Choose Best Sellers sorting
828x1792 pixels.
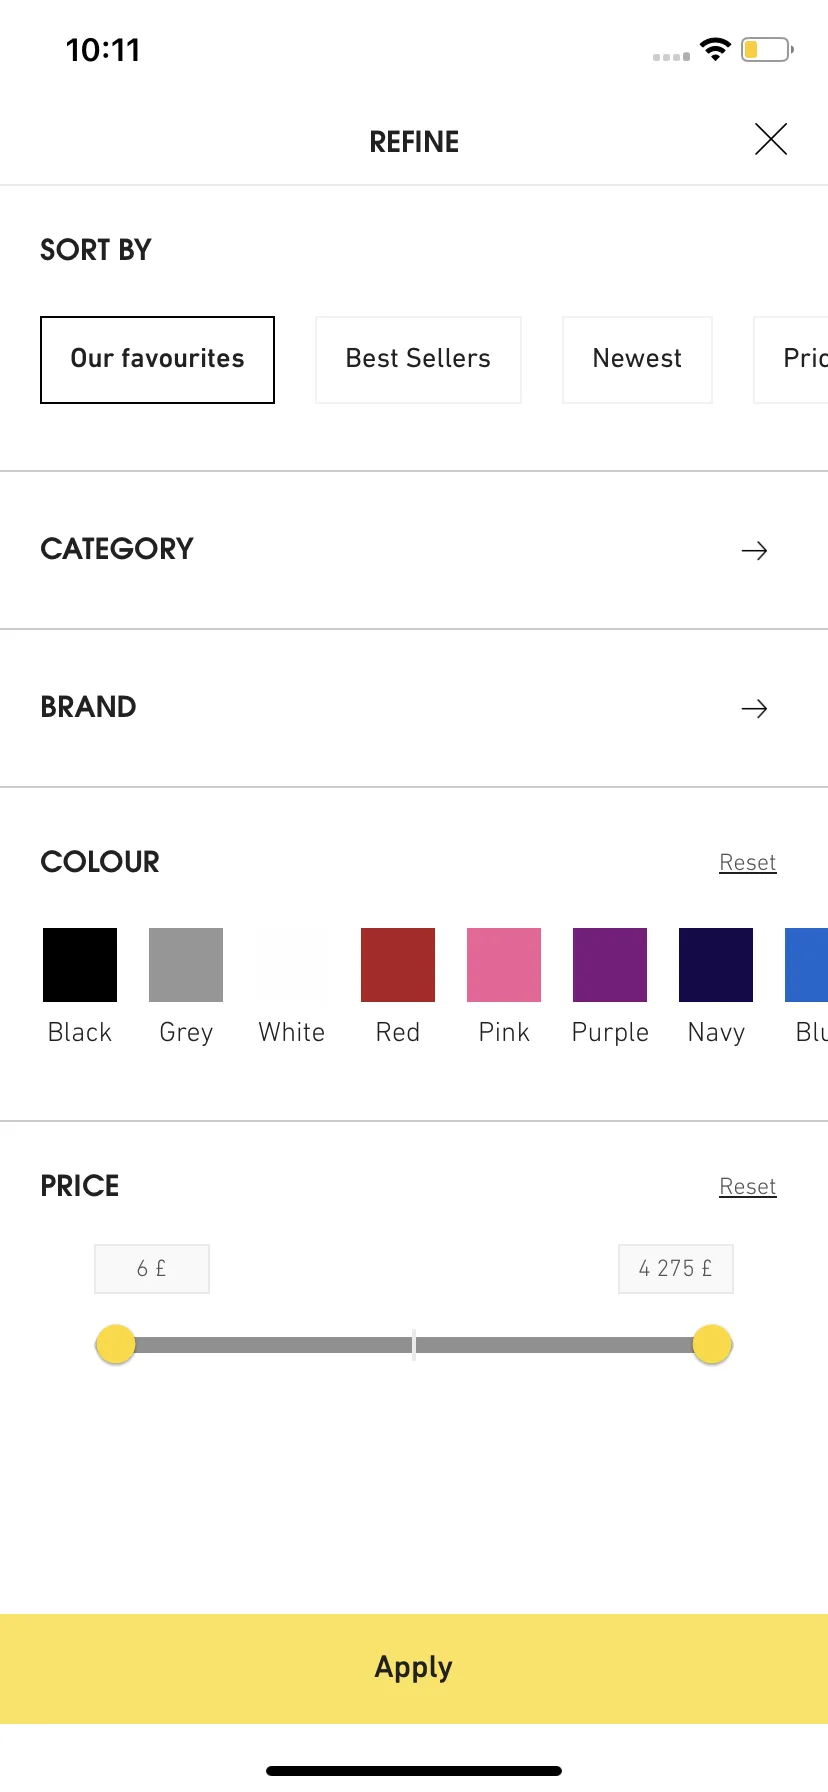418,360
